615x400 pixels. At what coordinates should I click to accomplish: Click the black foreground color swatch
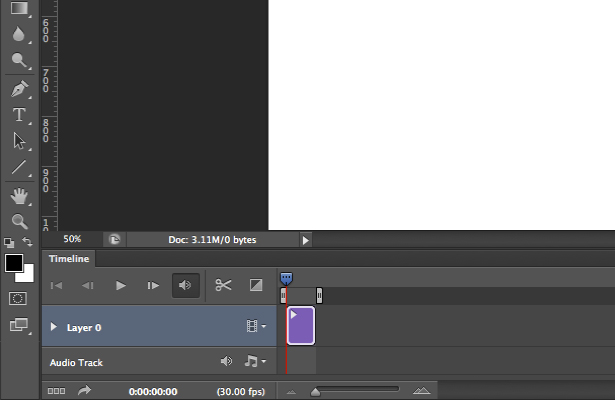pyautogui.click(x=14, y=263)
